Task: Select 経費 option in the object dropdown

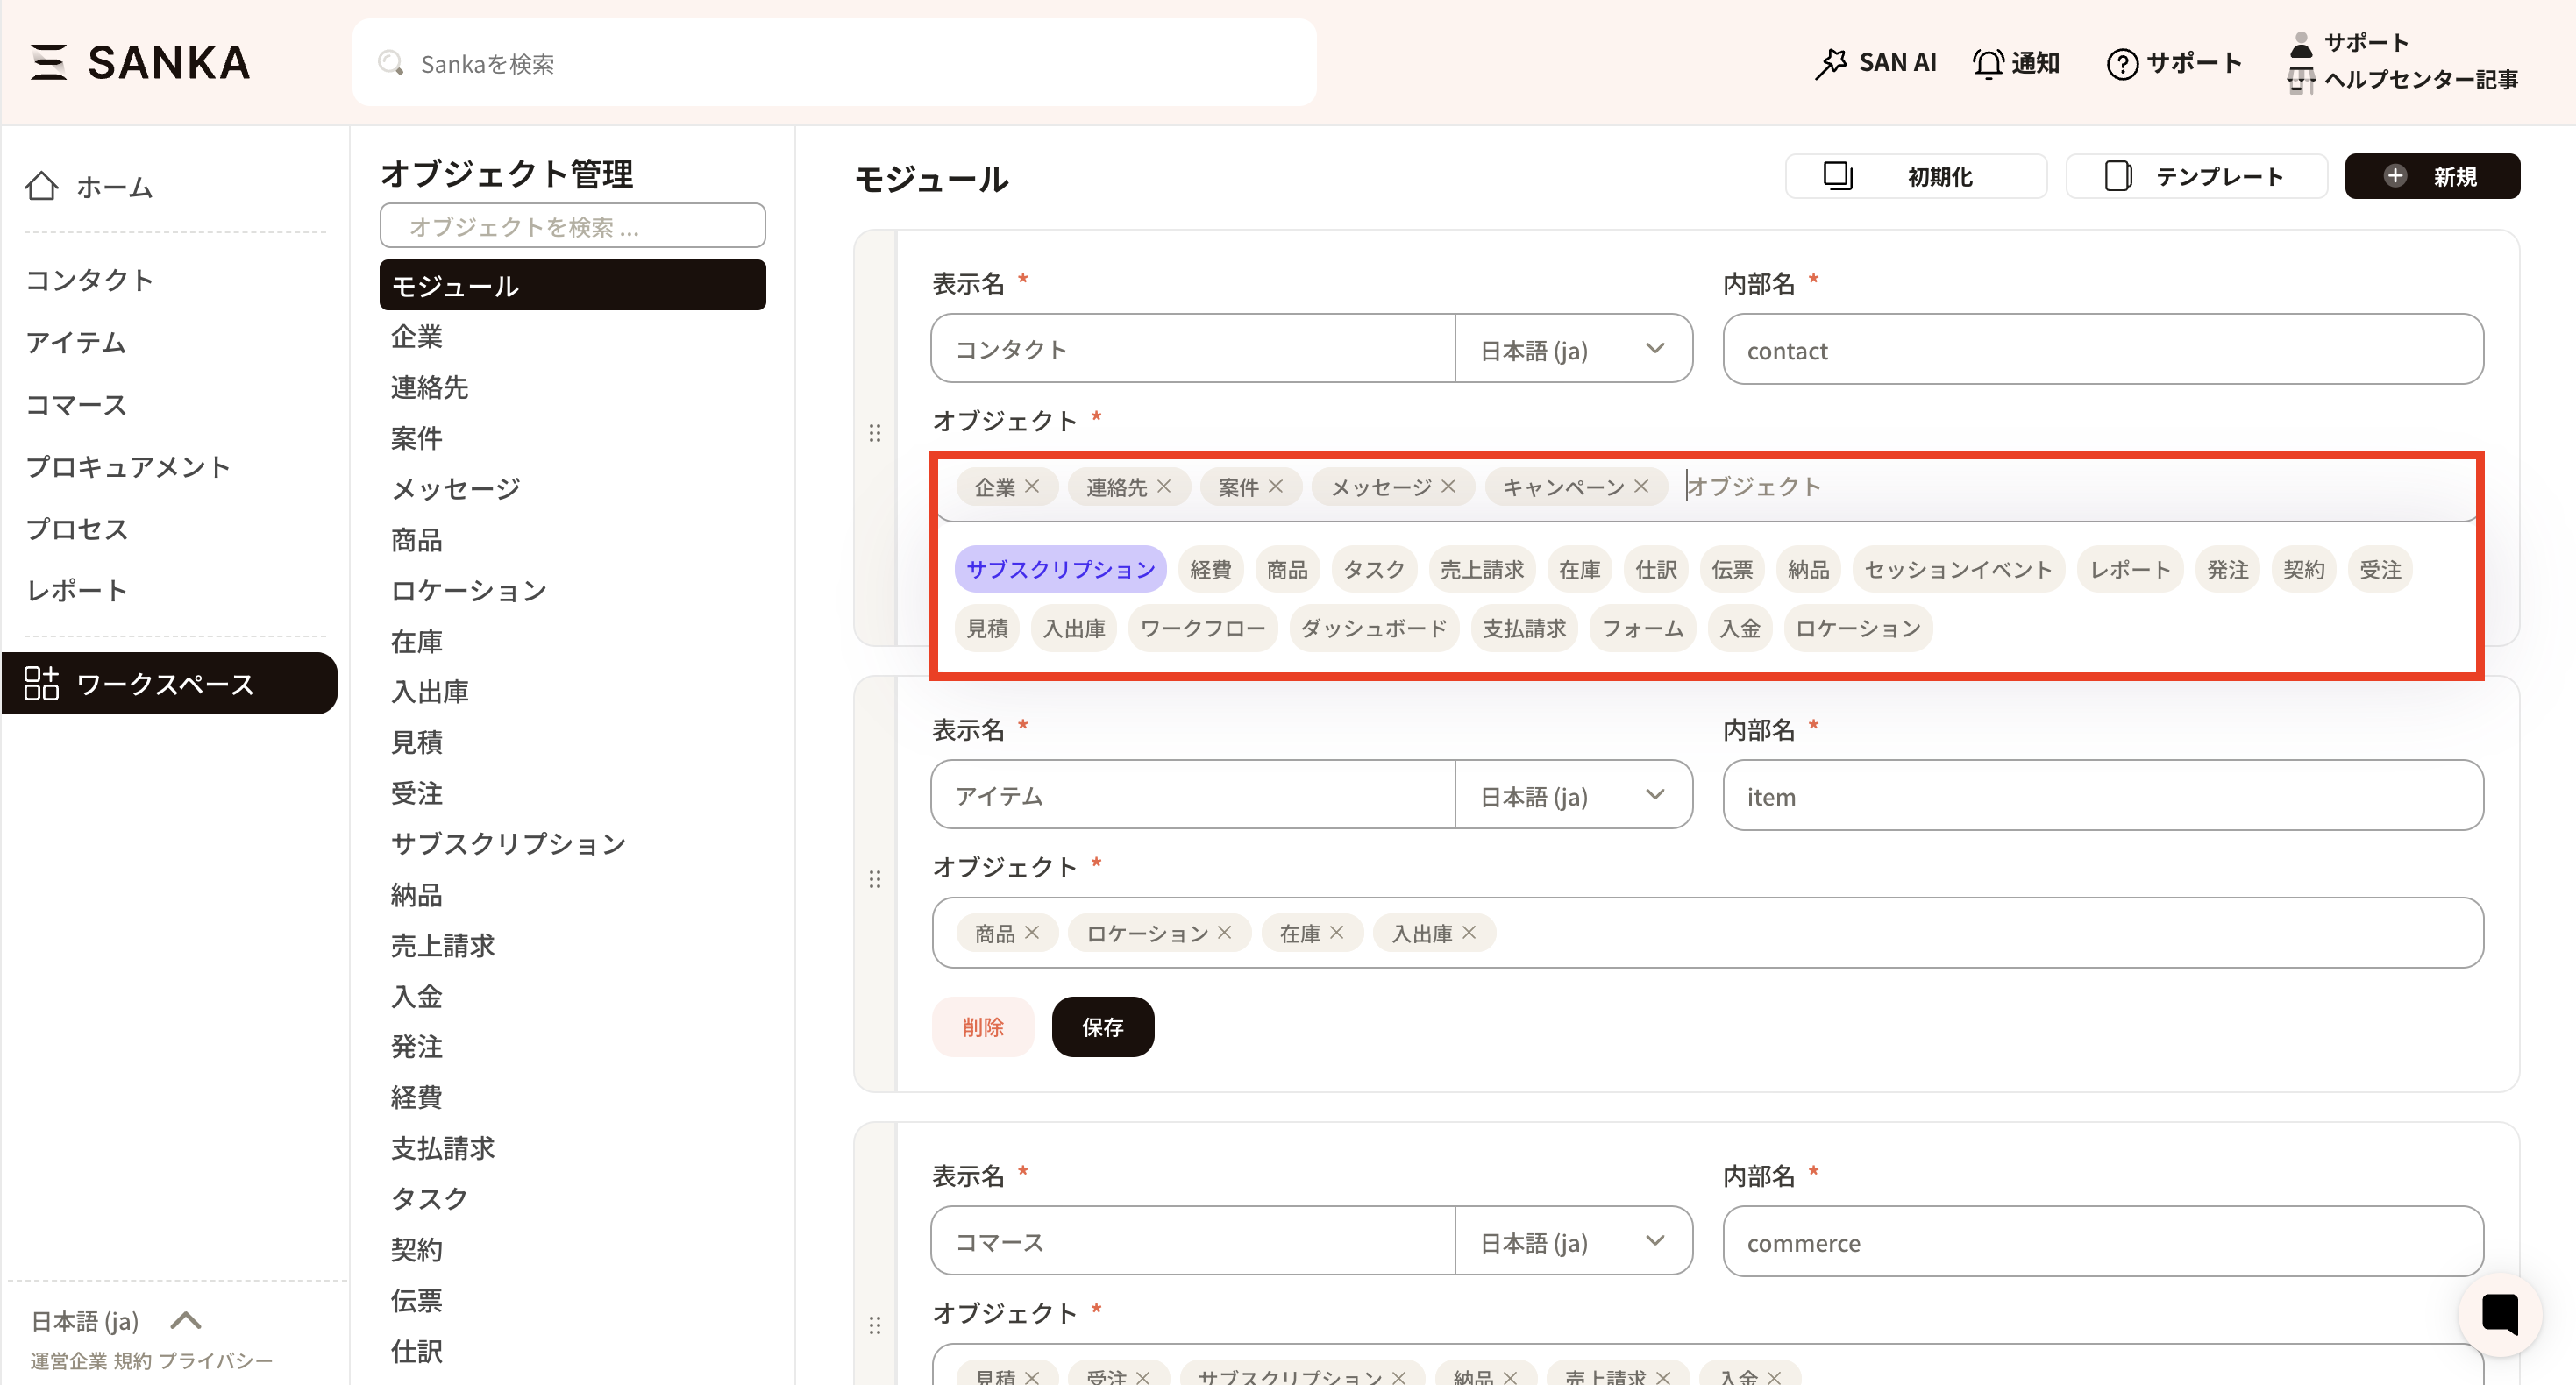Action: point(1211,569)
